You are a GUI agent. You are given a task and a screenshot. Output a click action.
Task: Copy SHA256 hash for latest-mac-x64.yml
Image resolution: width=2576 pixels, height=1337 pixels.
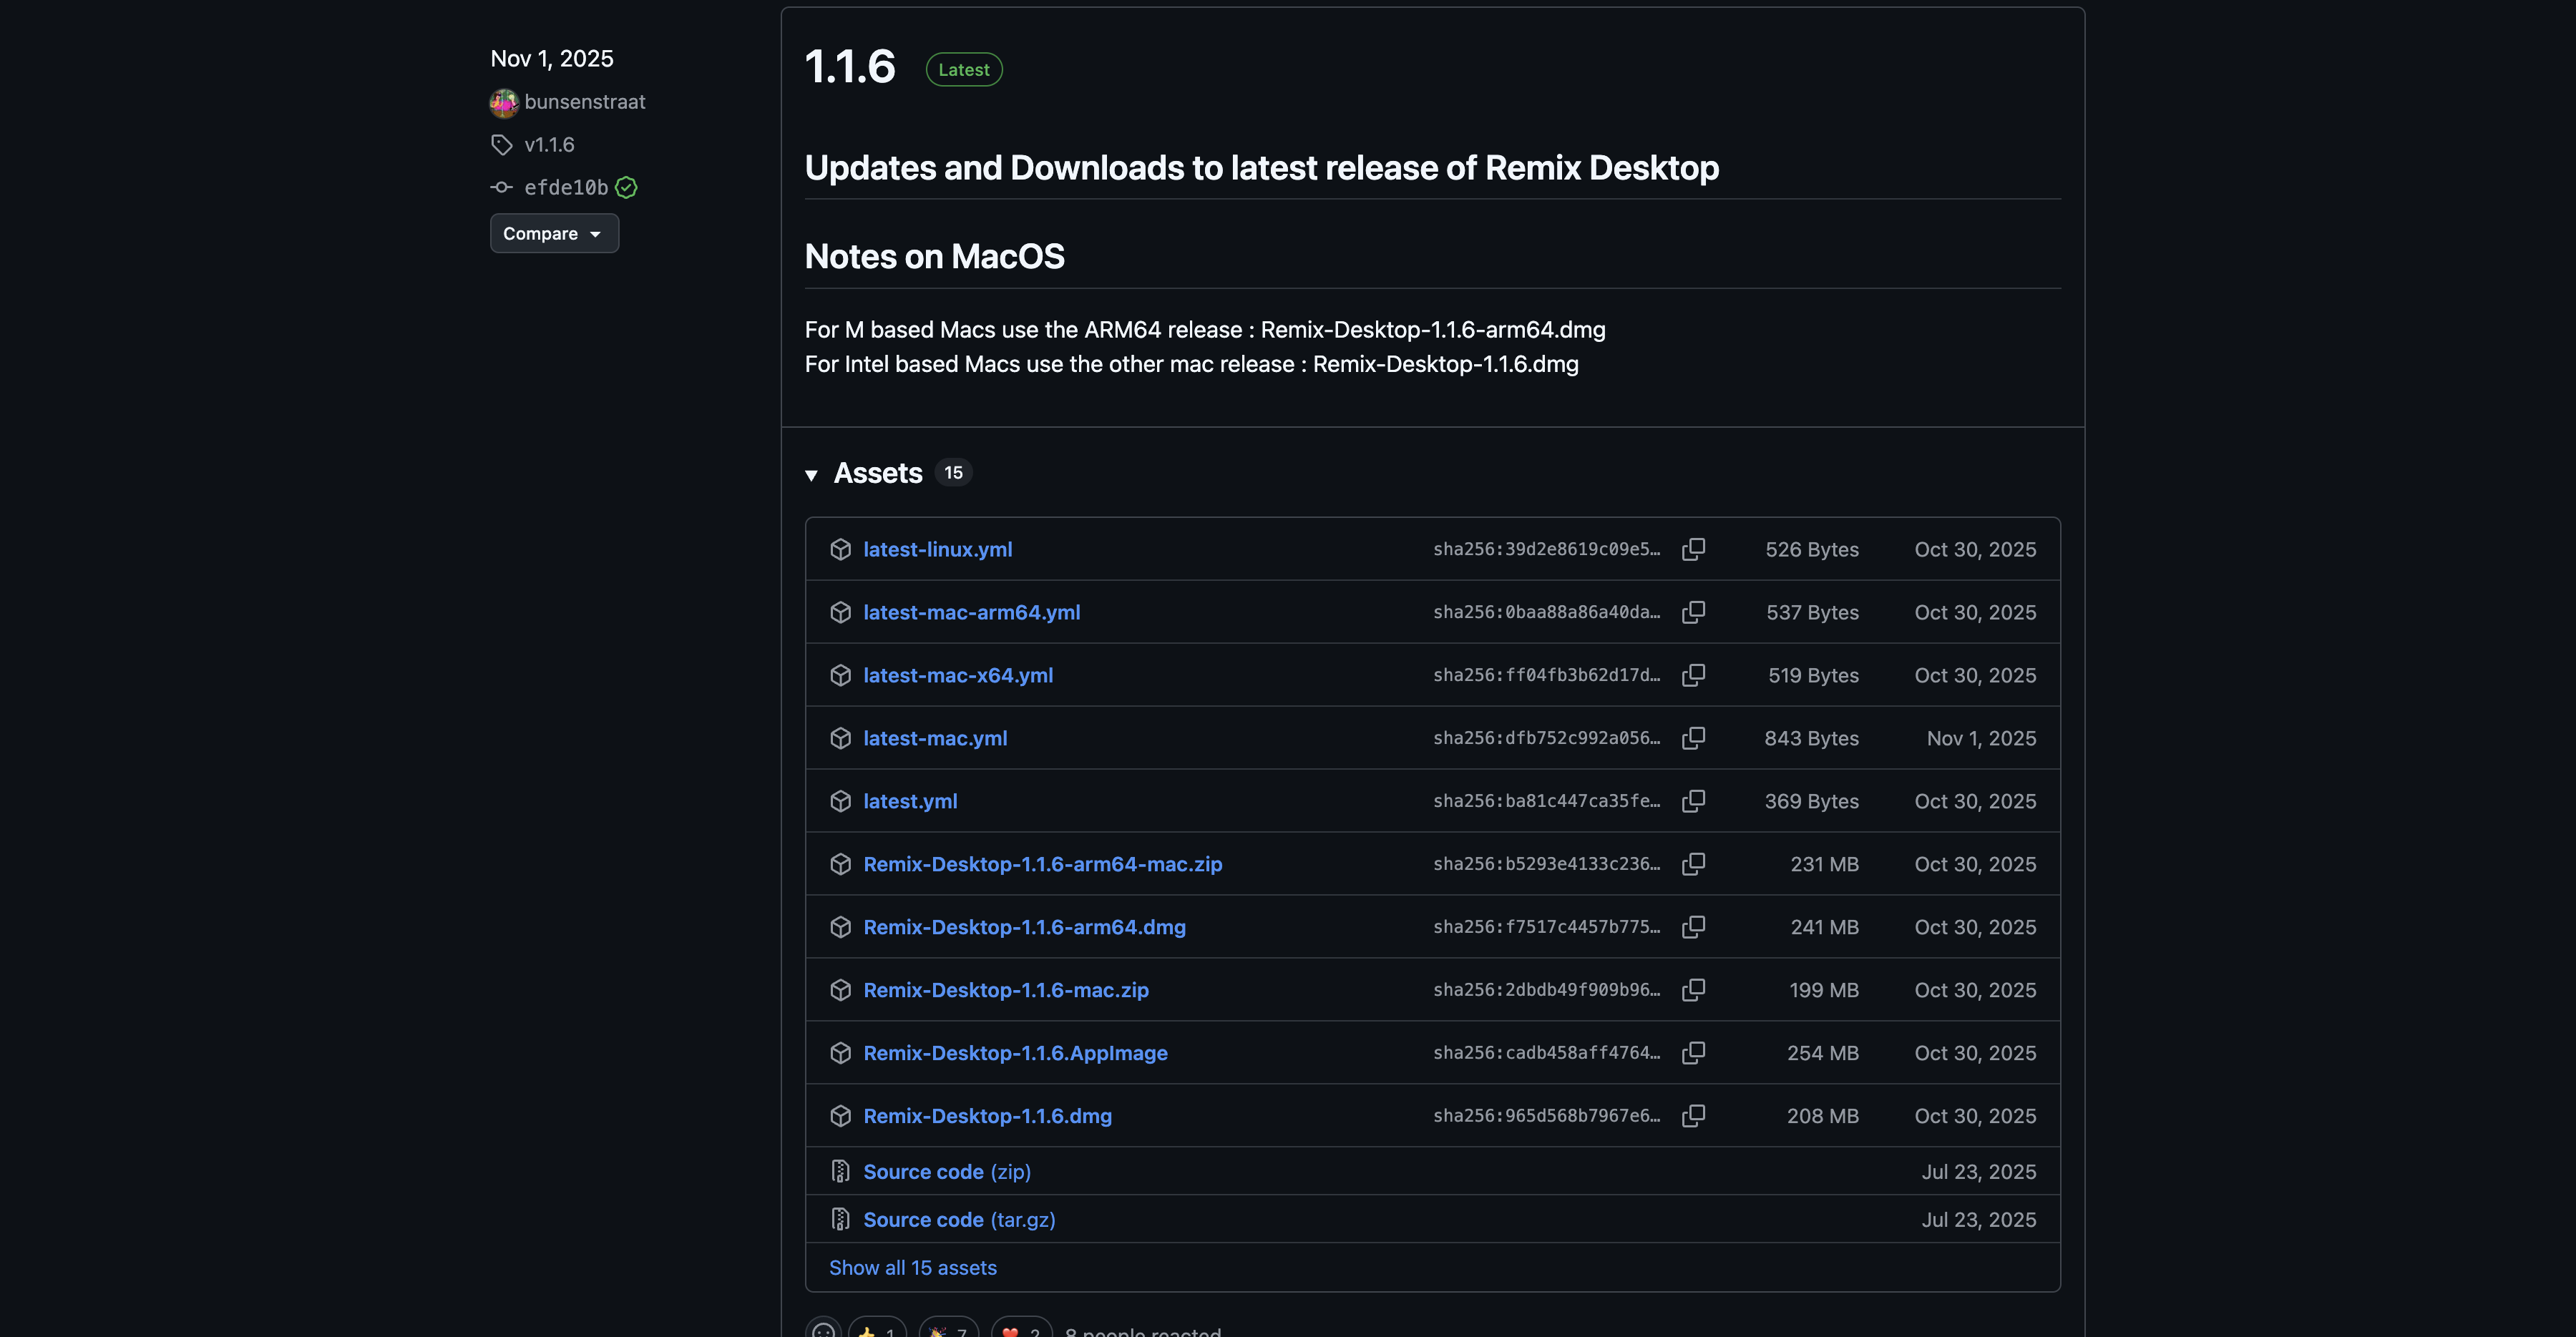coord(1693,675)
